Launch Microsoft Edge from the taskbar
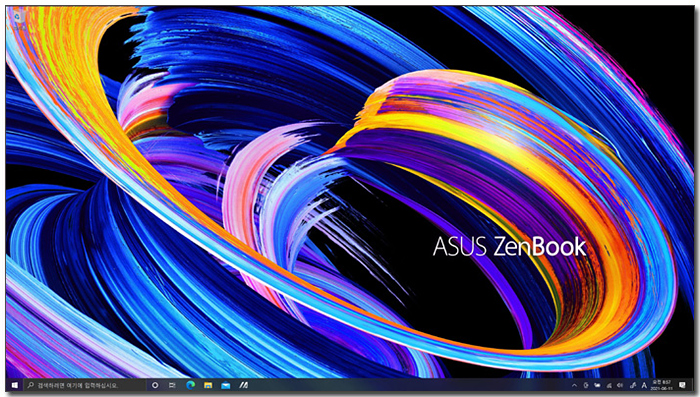 tap(190, 385)
